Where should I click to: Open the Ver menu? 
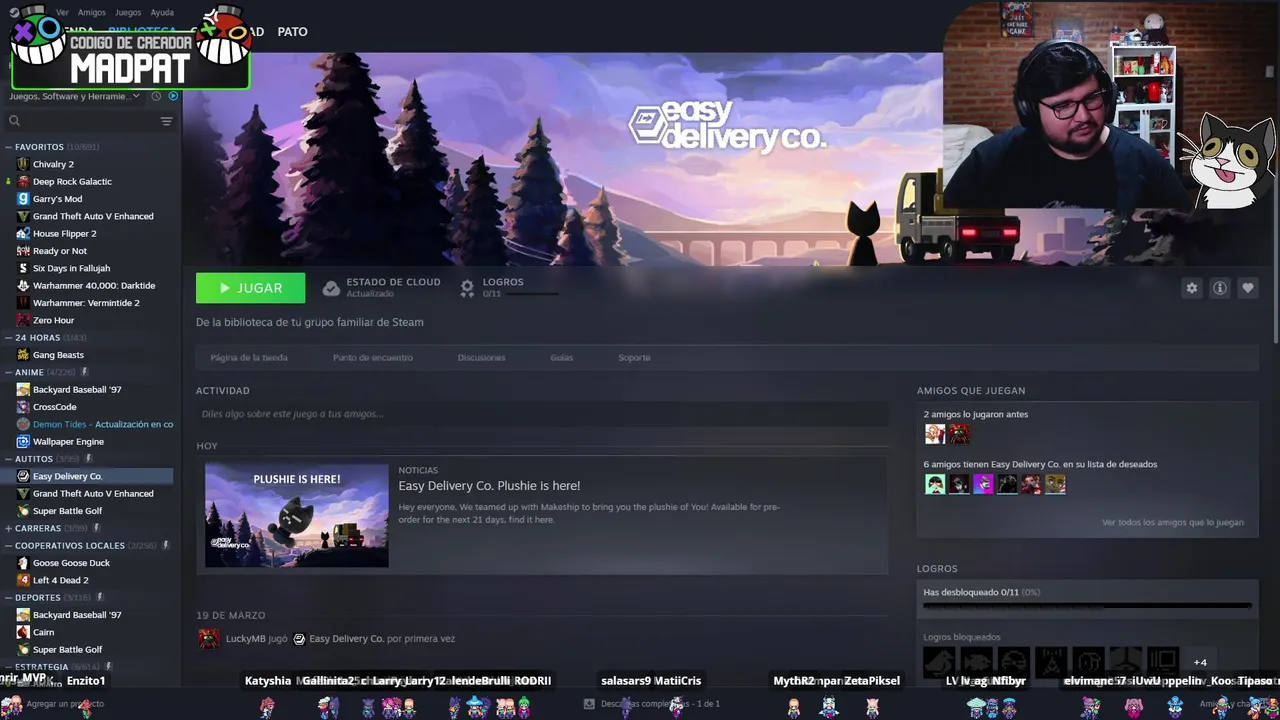click(x=62, y=12)
